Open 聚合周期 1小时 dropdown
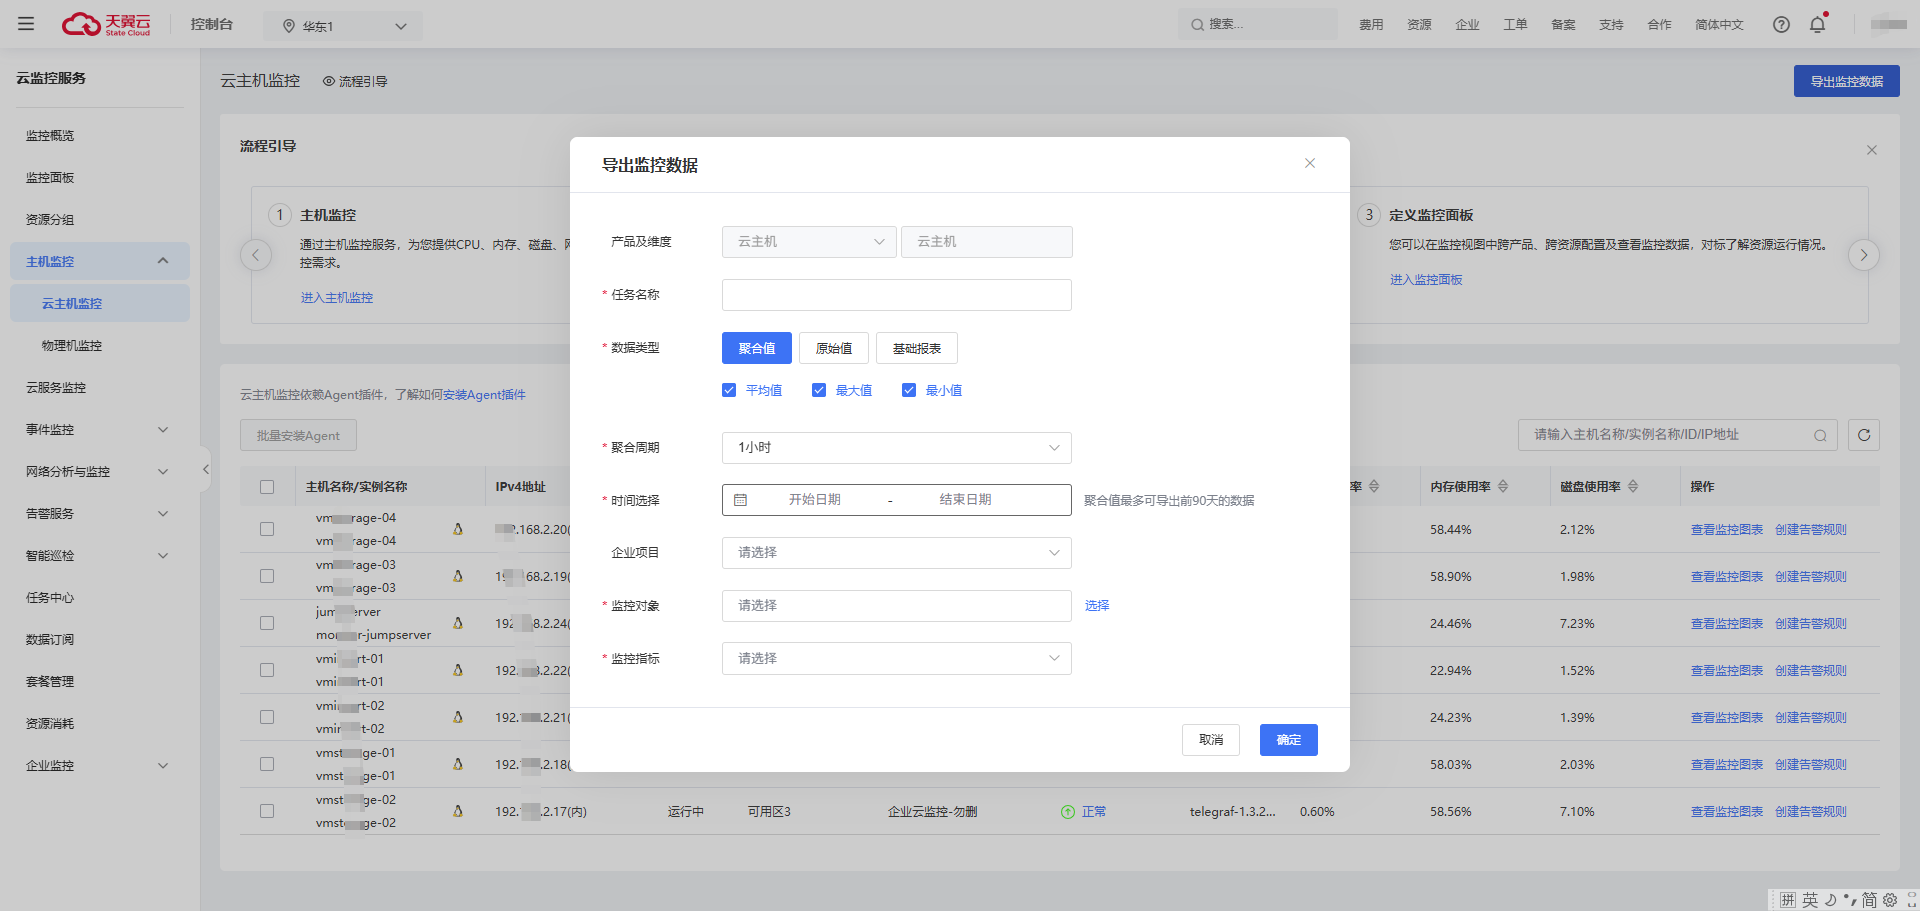The image size is (1920, 911). tap(897, 448)
